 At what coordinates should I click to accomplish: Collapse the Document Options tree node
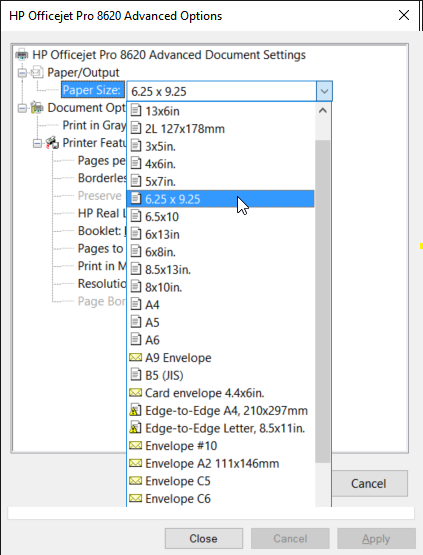click(x=22, y=108)
